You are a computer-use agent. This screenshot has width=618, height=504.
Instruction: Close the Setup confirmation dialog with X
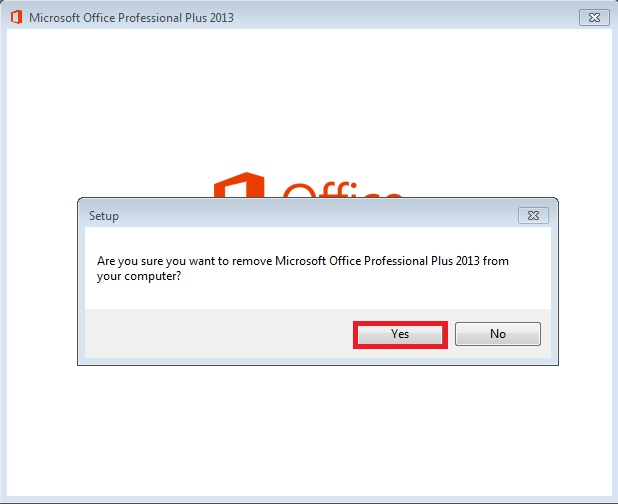[533, 216]
